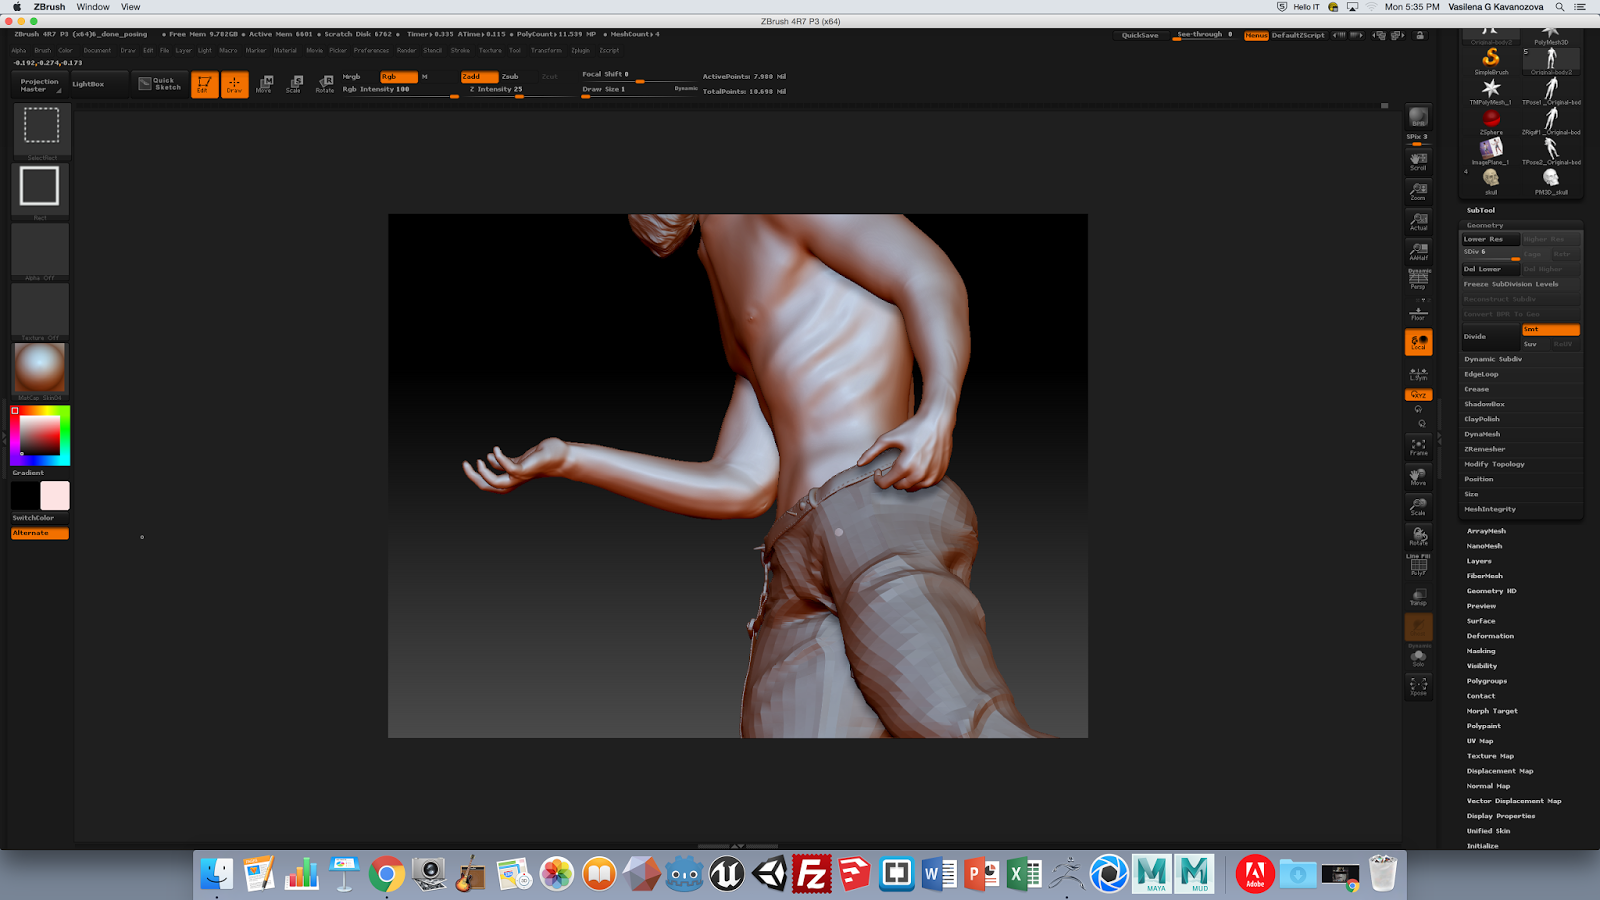The height and width of the screenshot is (900, 1600).
Task: Open the Brush menu
Action: [x=42, y=50]
